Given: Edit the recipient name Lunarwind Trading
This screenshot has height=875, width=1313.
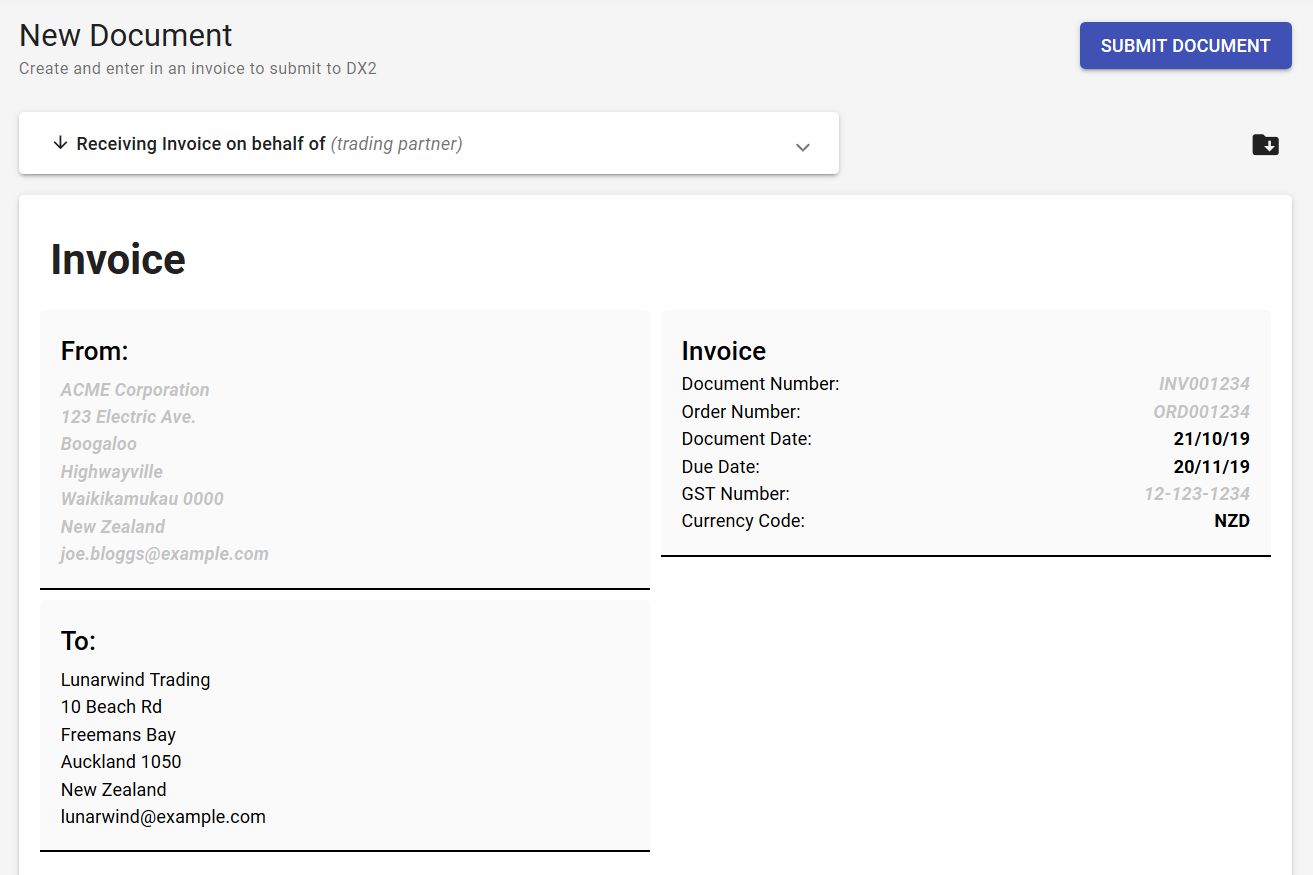Looking at the screenshot, I should [x=135, y=679].
